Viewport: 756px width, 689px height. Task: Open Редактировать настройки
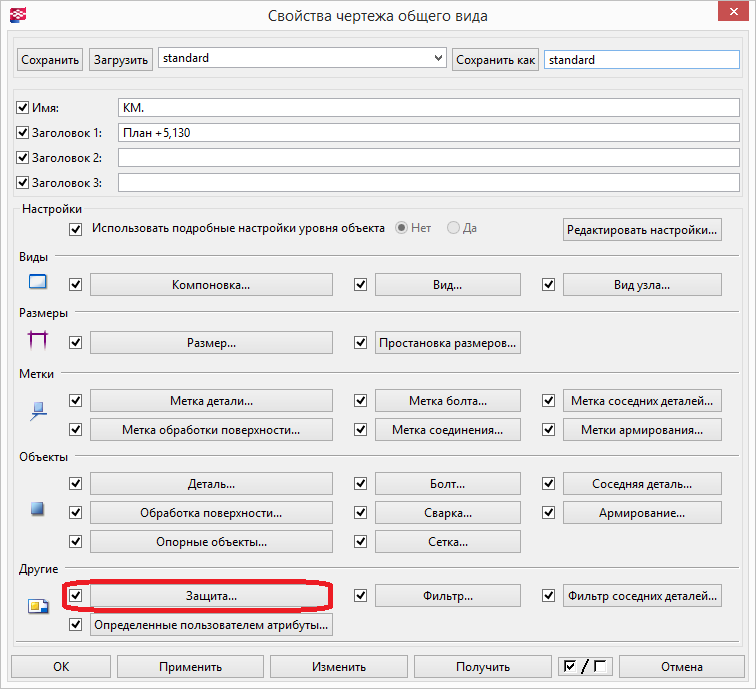pyautogui.click(x=642, y=229)
